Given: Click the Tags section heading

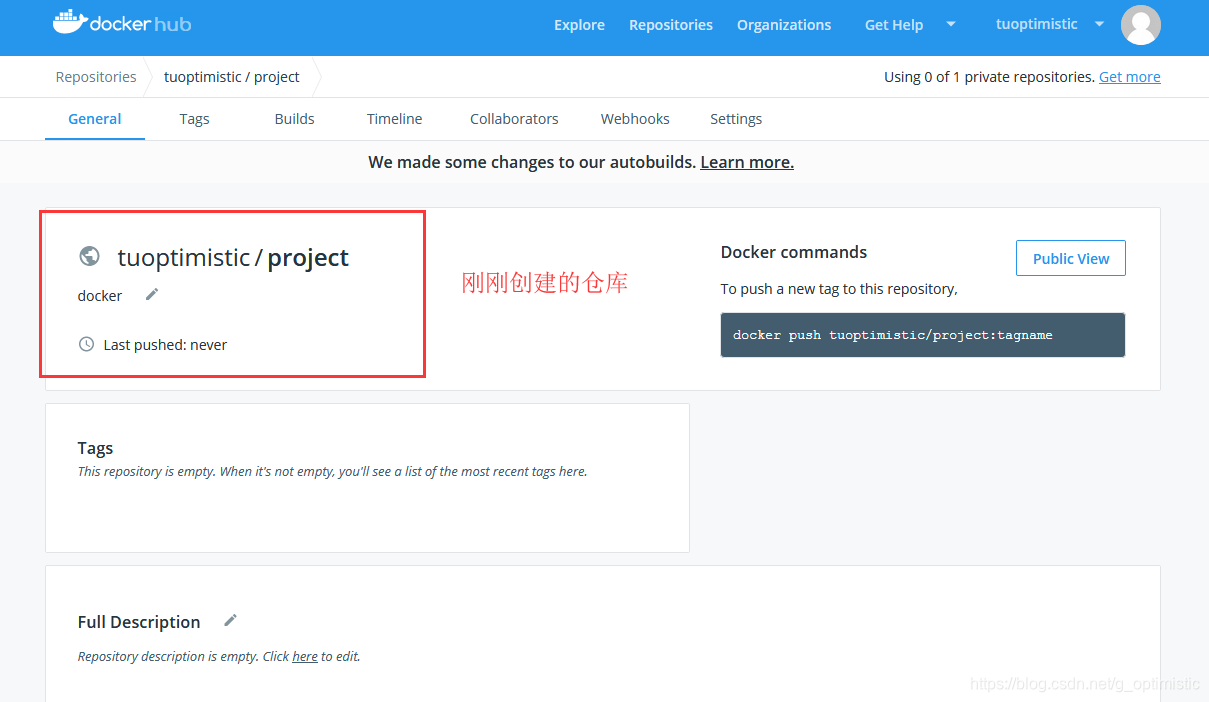Looking at the screenshot, I should [x=95, y=448].
